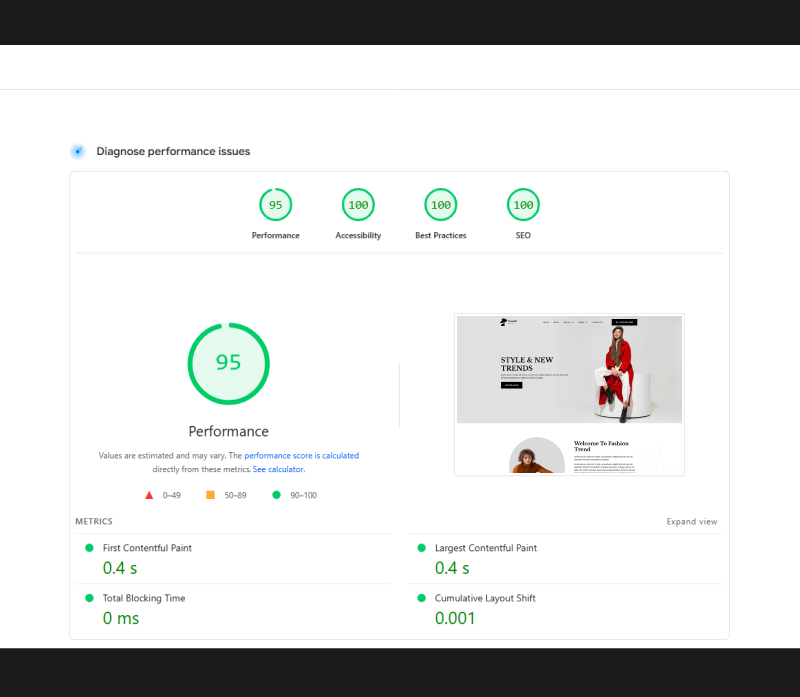This screenshot has height=697, width=800.
Task: Click the green circle 90–100 legend icon
Action: [x=276, y=495]
